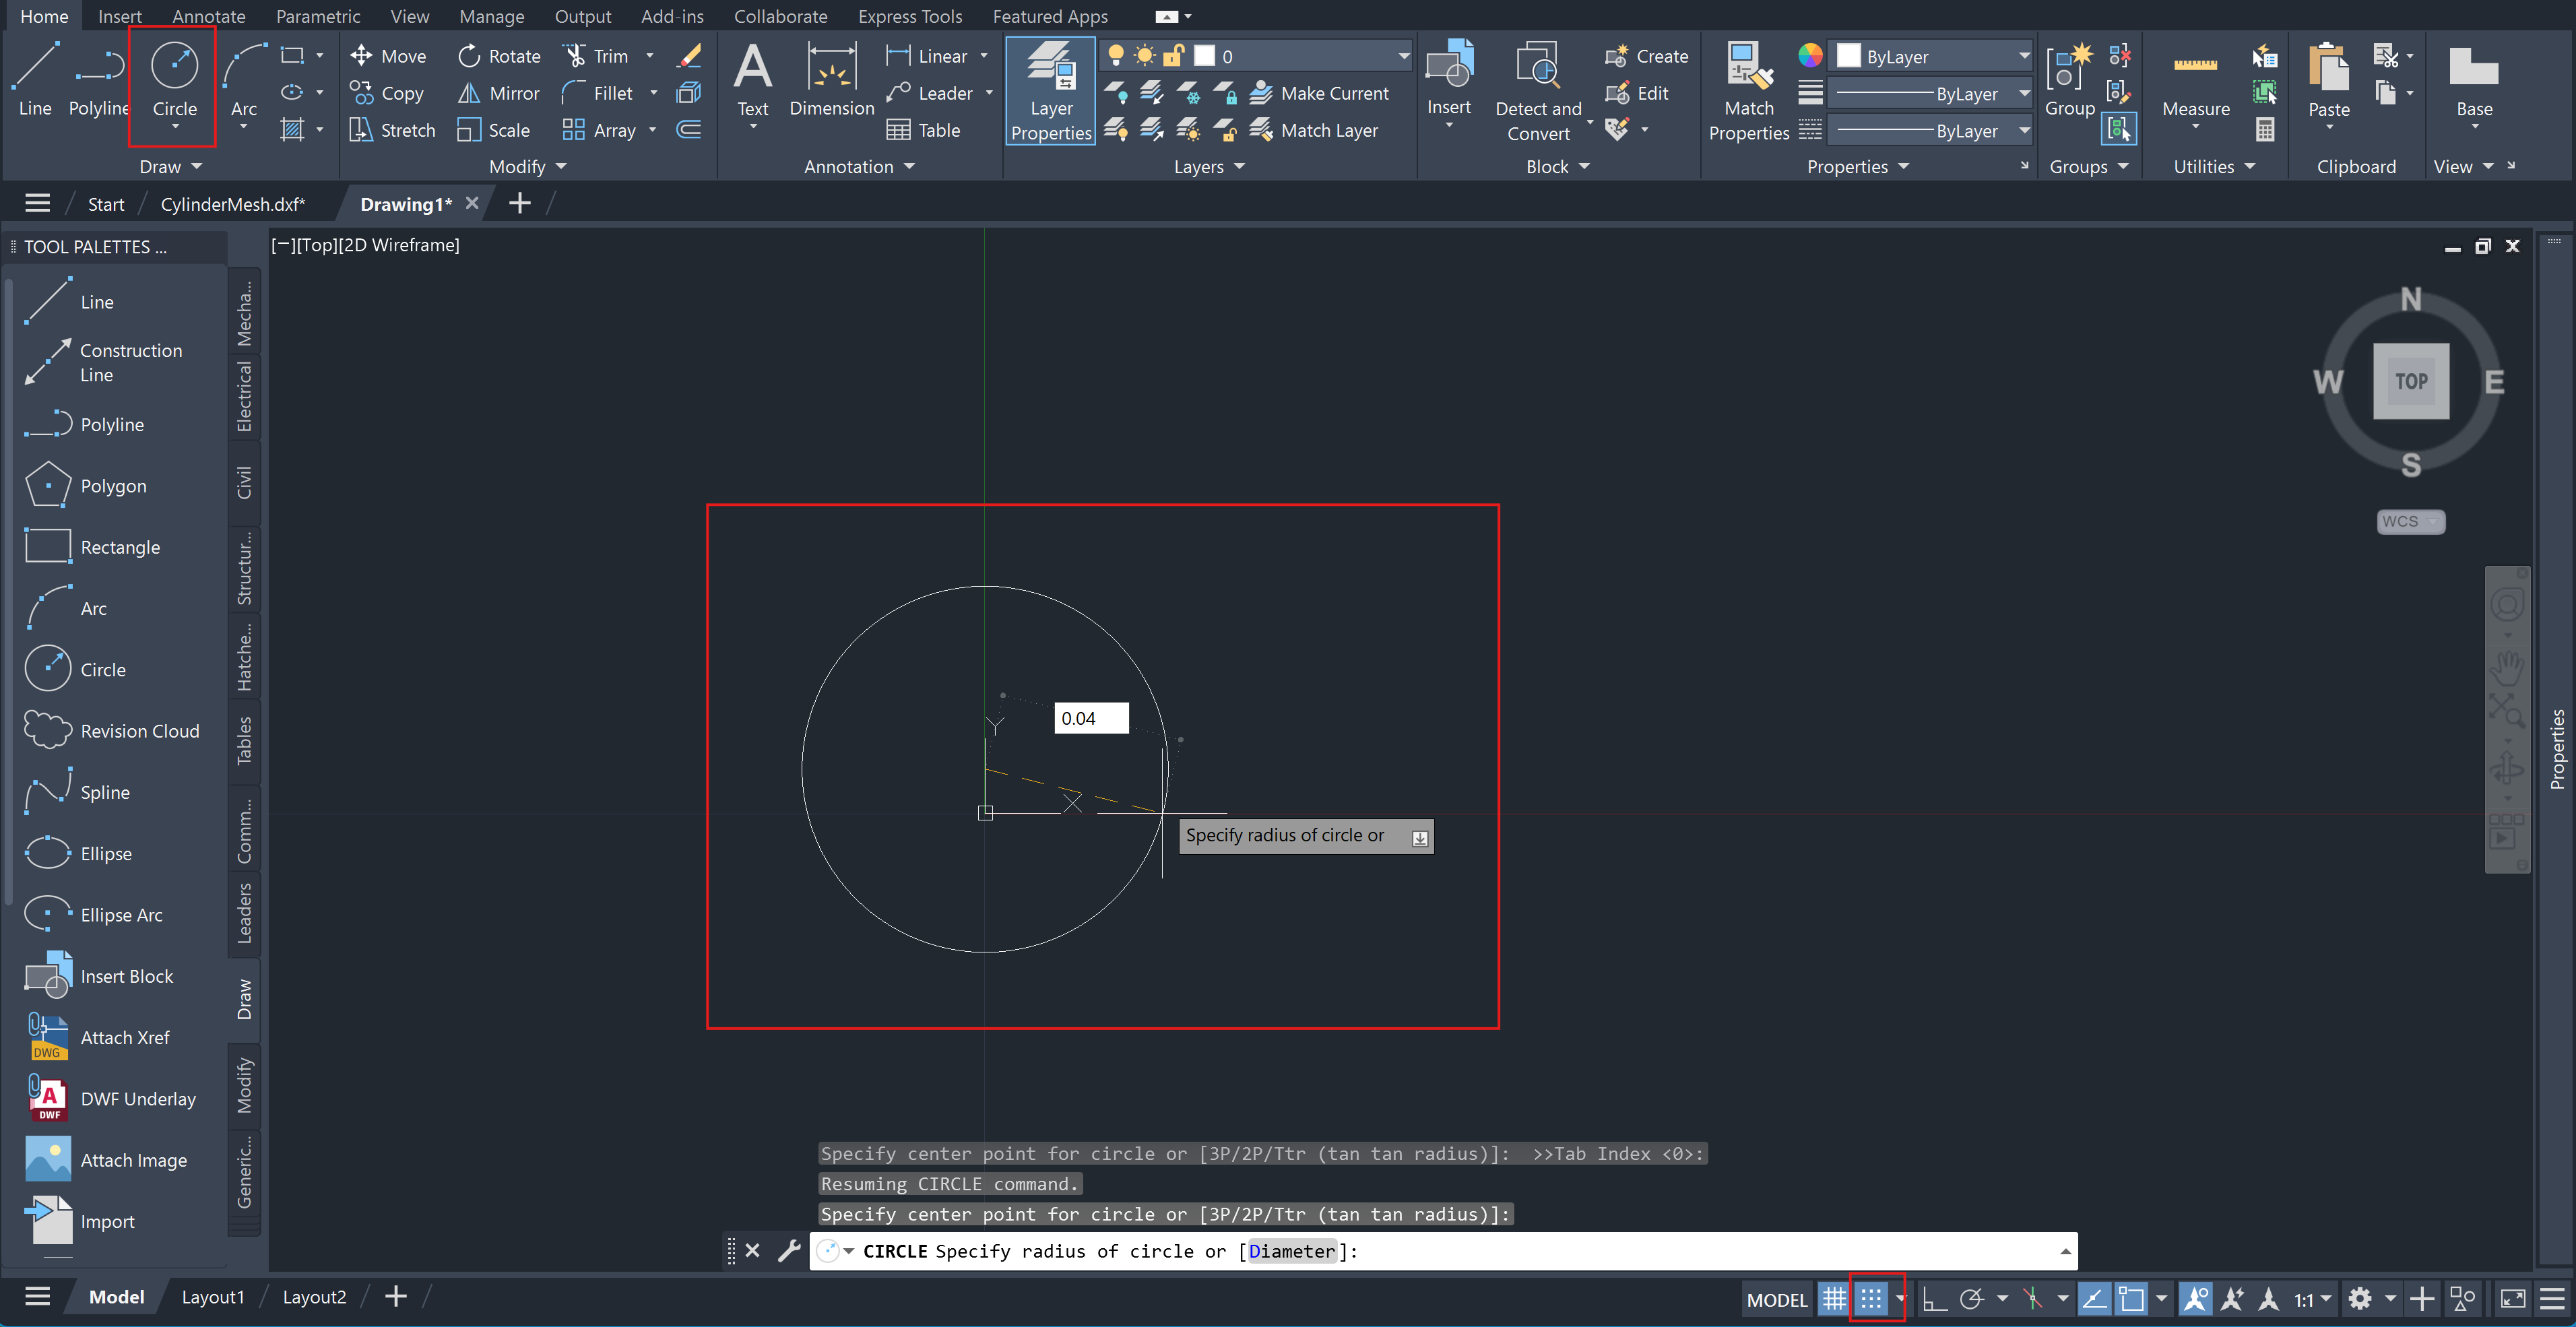This screenshot has height=1327, width=2576.
Task: Click the radius dynamic input field showing 0.04
Action: [x=1091, y=718]
